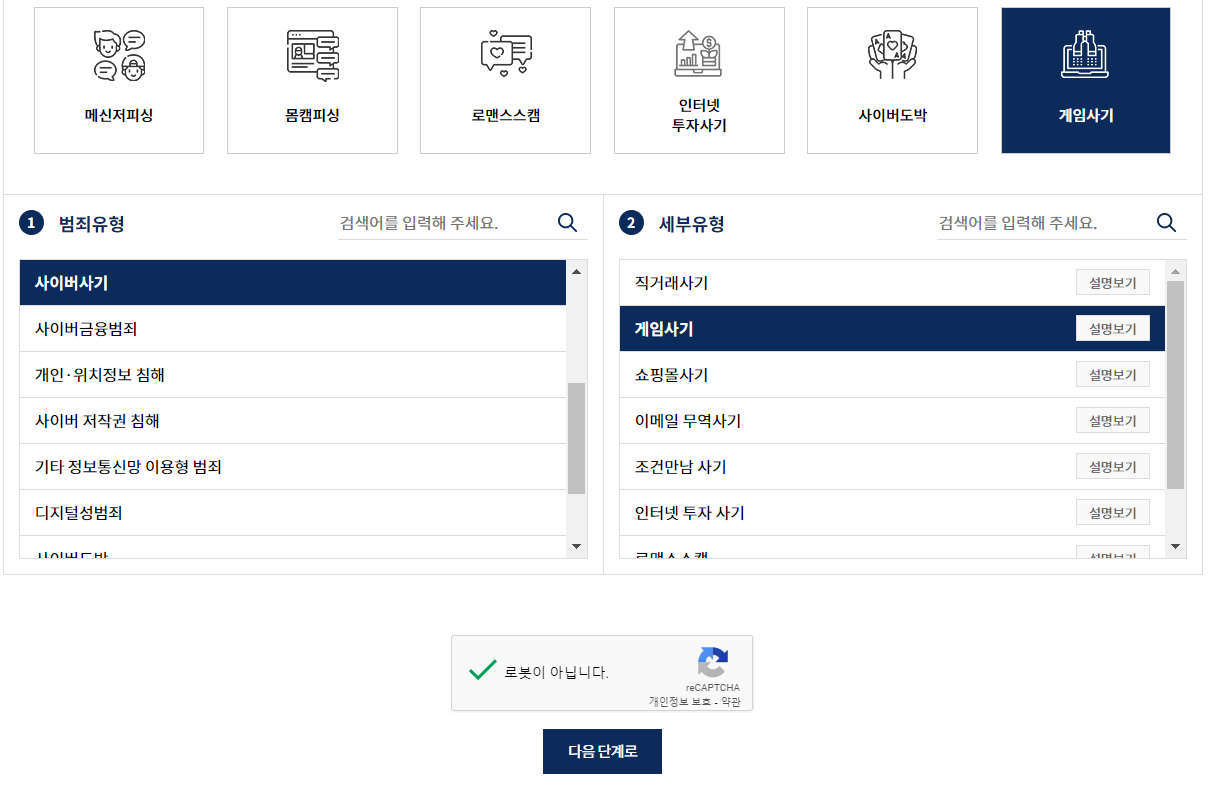The image size is (1211, 800).
Task: Open the reCAPTCHA 약관 link
Action: [x=733, y=703]
